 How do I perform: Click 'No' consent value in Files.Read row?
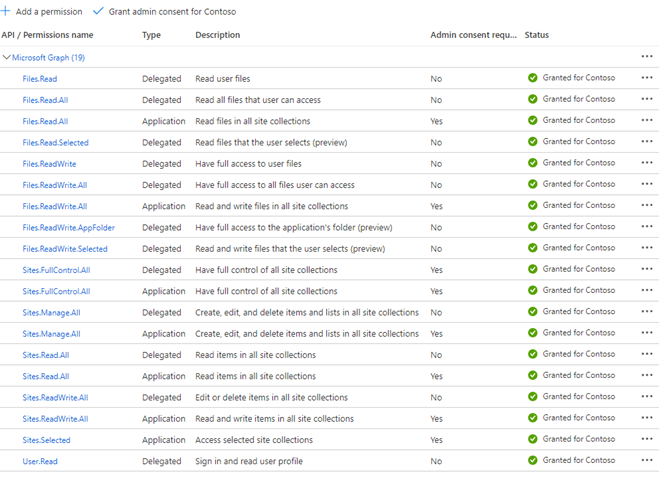[x=436, y=79]
